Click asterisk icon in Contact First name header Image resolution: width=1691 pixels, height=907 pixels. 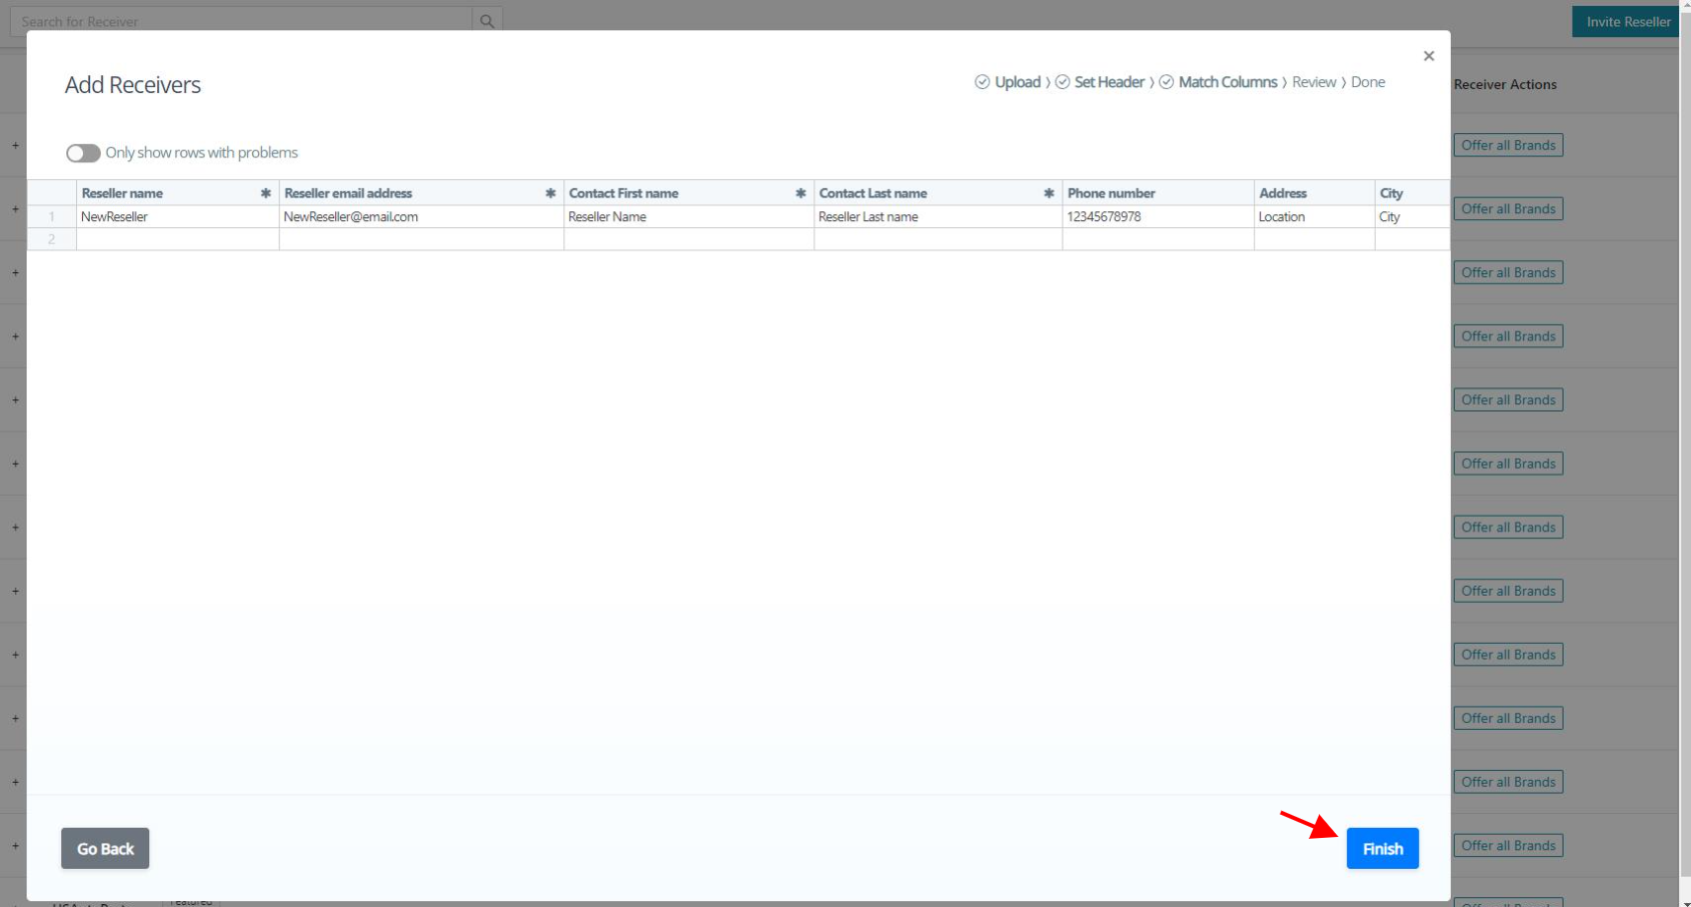click(x=800, y=193)
